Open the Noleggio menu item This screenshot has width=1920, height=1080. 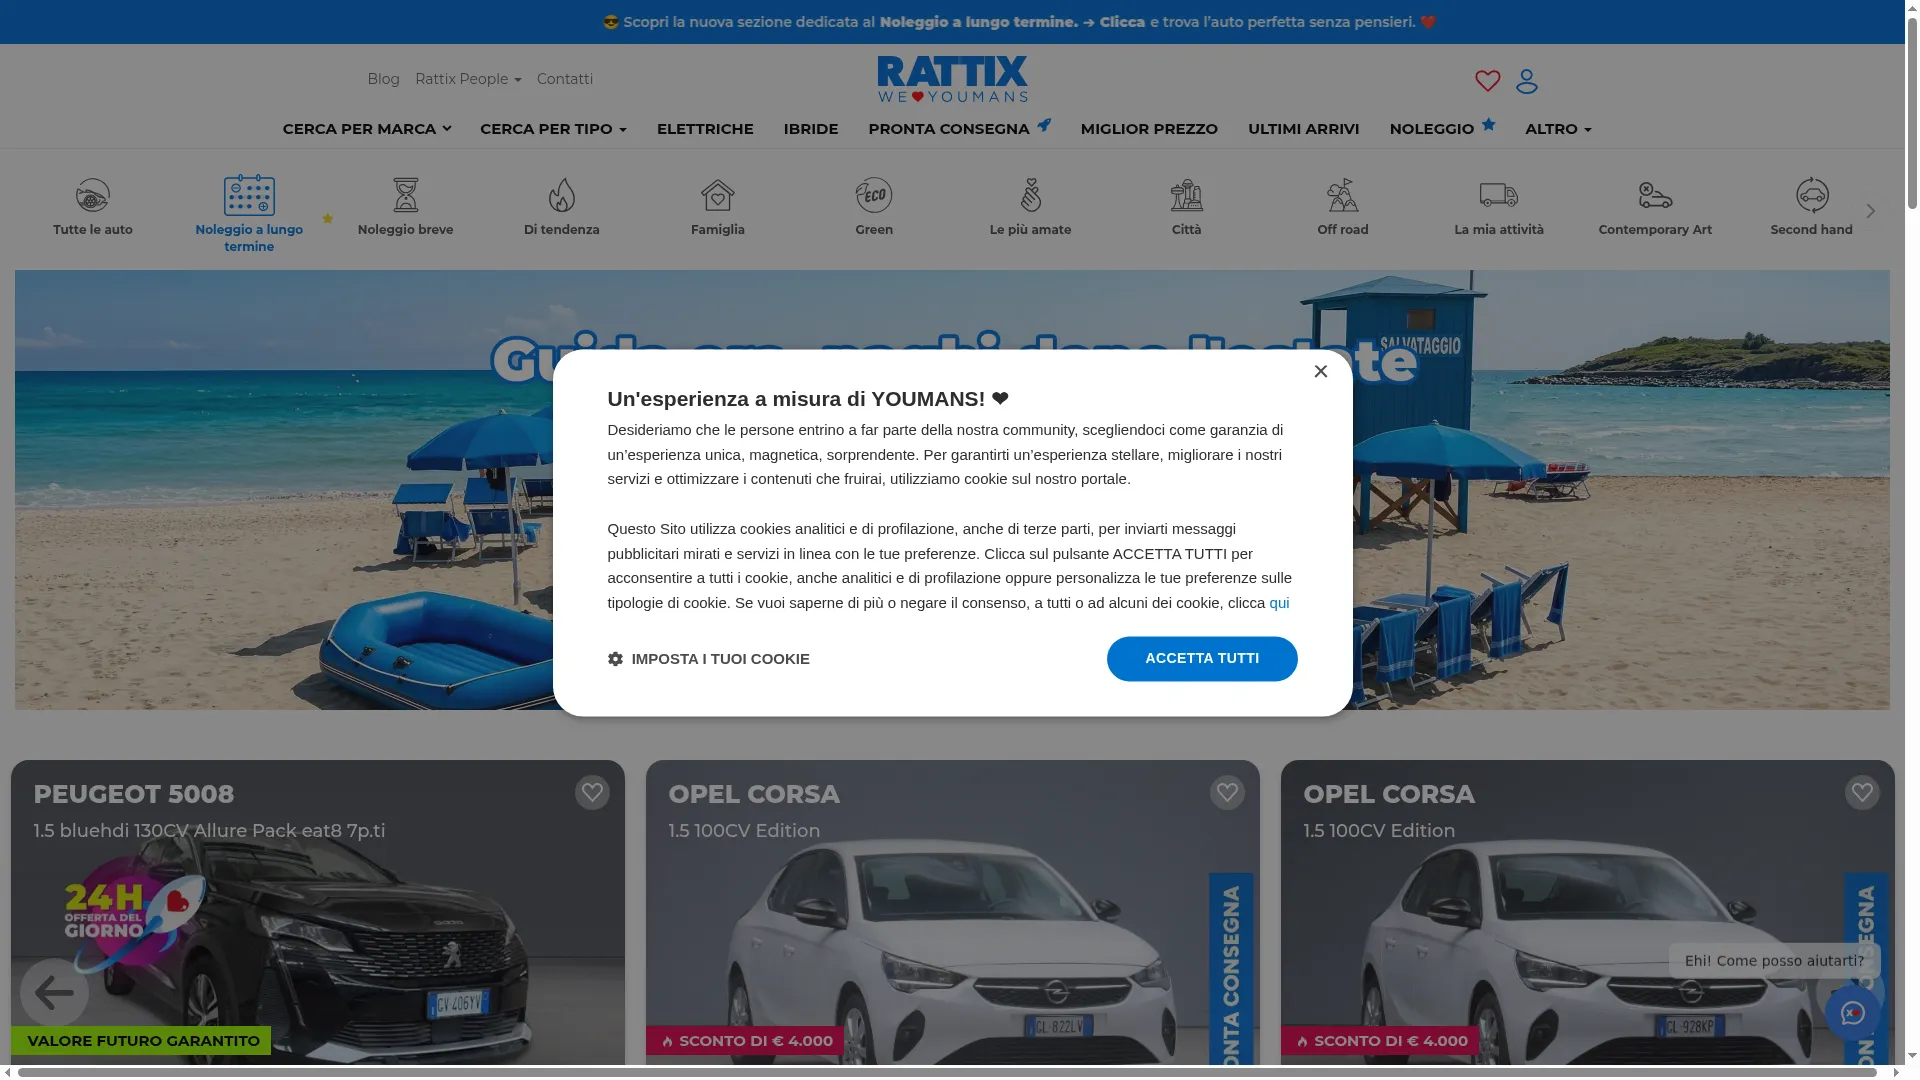1442,128
